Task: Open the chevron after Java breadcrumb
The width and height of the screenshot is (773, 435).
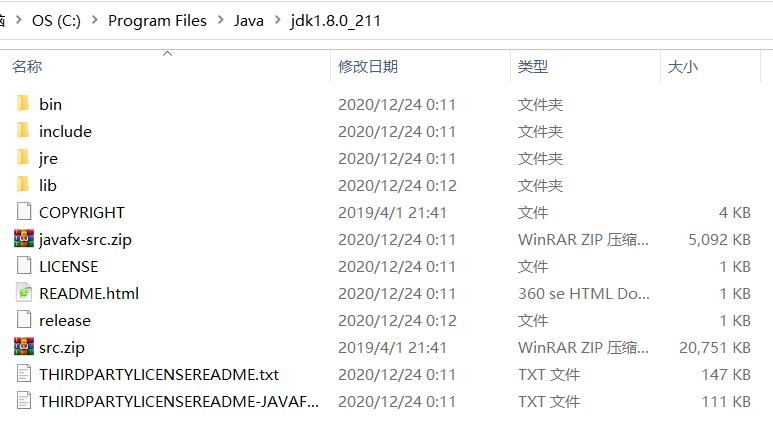Action: [278, 20]
